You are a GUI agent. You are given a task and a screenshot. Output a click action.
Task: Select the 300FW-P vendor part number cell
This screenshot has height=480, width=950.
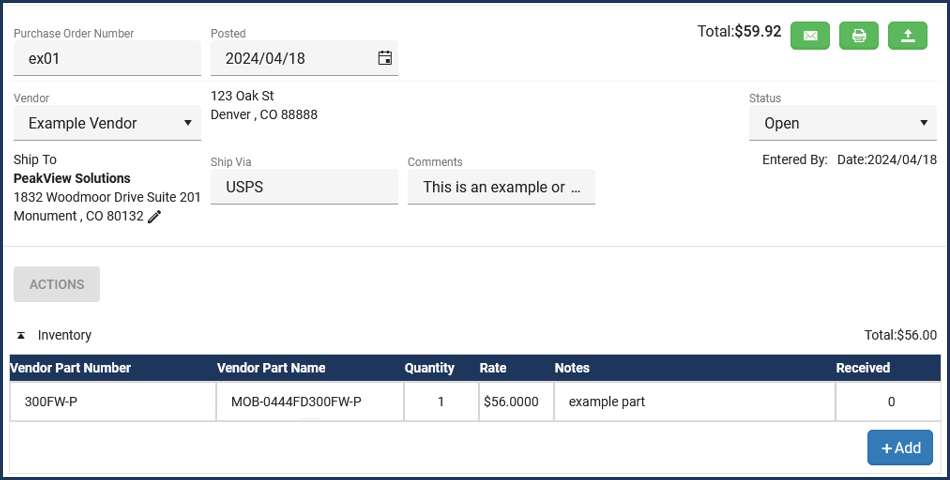click(113, 401)
